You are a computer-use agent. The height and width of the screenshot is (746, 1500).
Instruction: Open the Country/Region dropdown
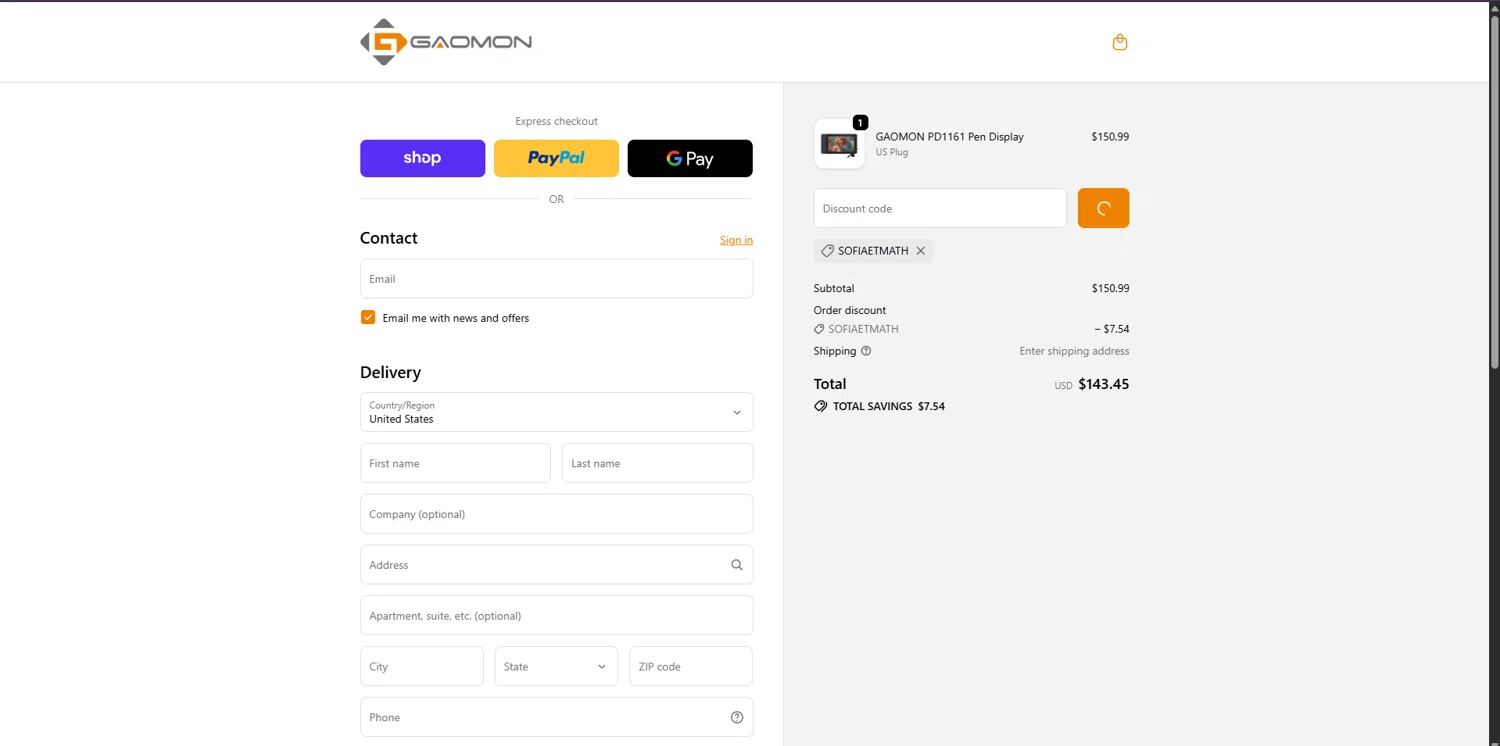556,412
